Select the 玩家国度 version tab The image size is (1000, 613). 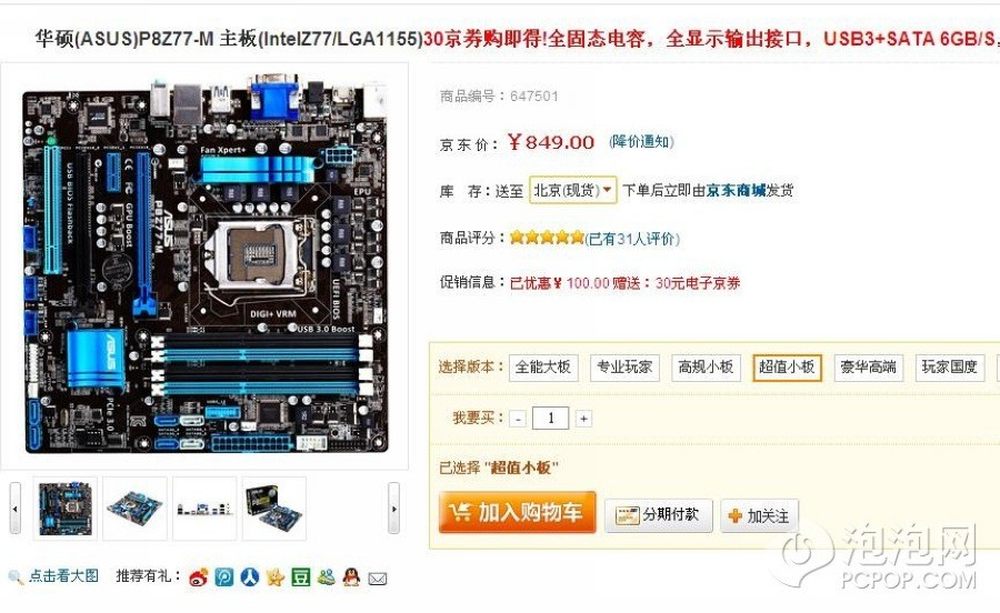(x=950, y=367)
